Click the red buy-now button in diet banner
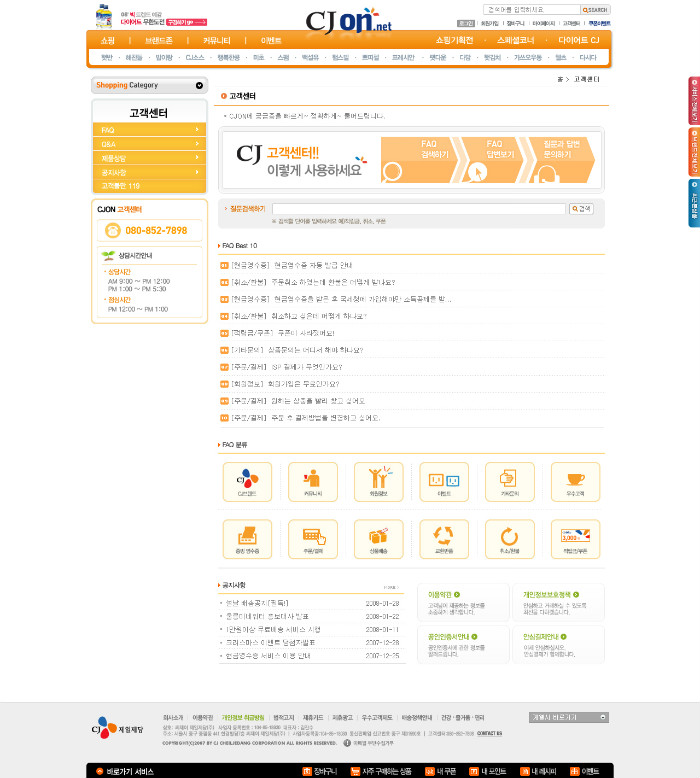 (x=187, y=22)
